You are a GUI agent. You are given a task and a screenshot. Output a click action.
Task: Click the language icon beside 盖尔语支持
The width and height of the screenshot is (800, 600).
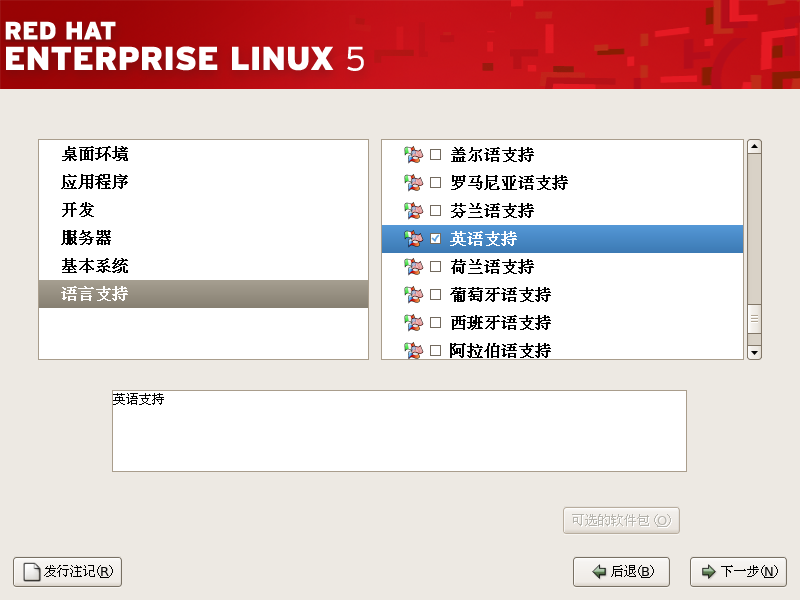pos(413,154)
